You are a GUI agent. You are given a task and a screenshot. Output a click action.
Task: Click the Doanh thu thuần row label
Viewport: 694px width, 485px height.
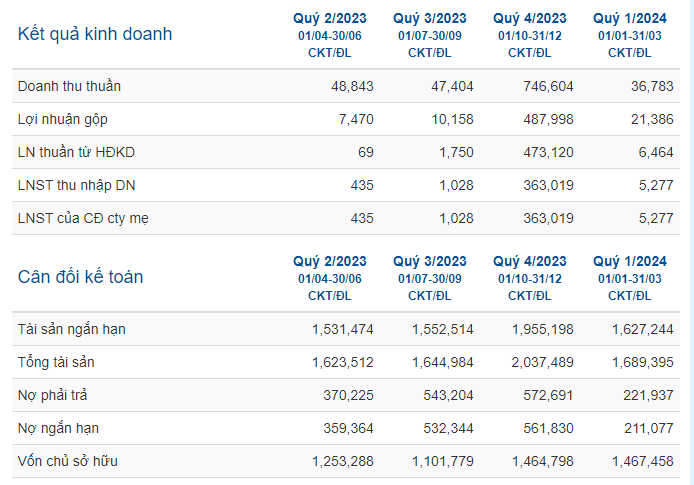pos(69,86)
